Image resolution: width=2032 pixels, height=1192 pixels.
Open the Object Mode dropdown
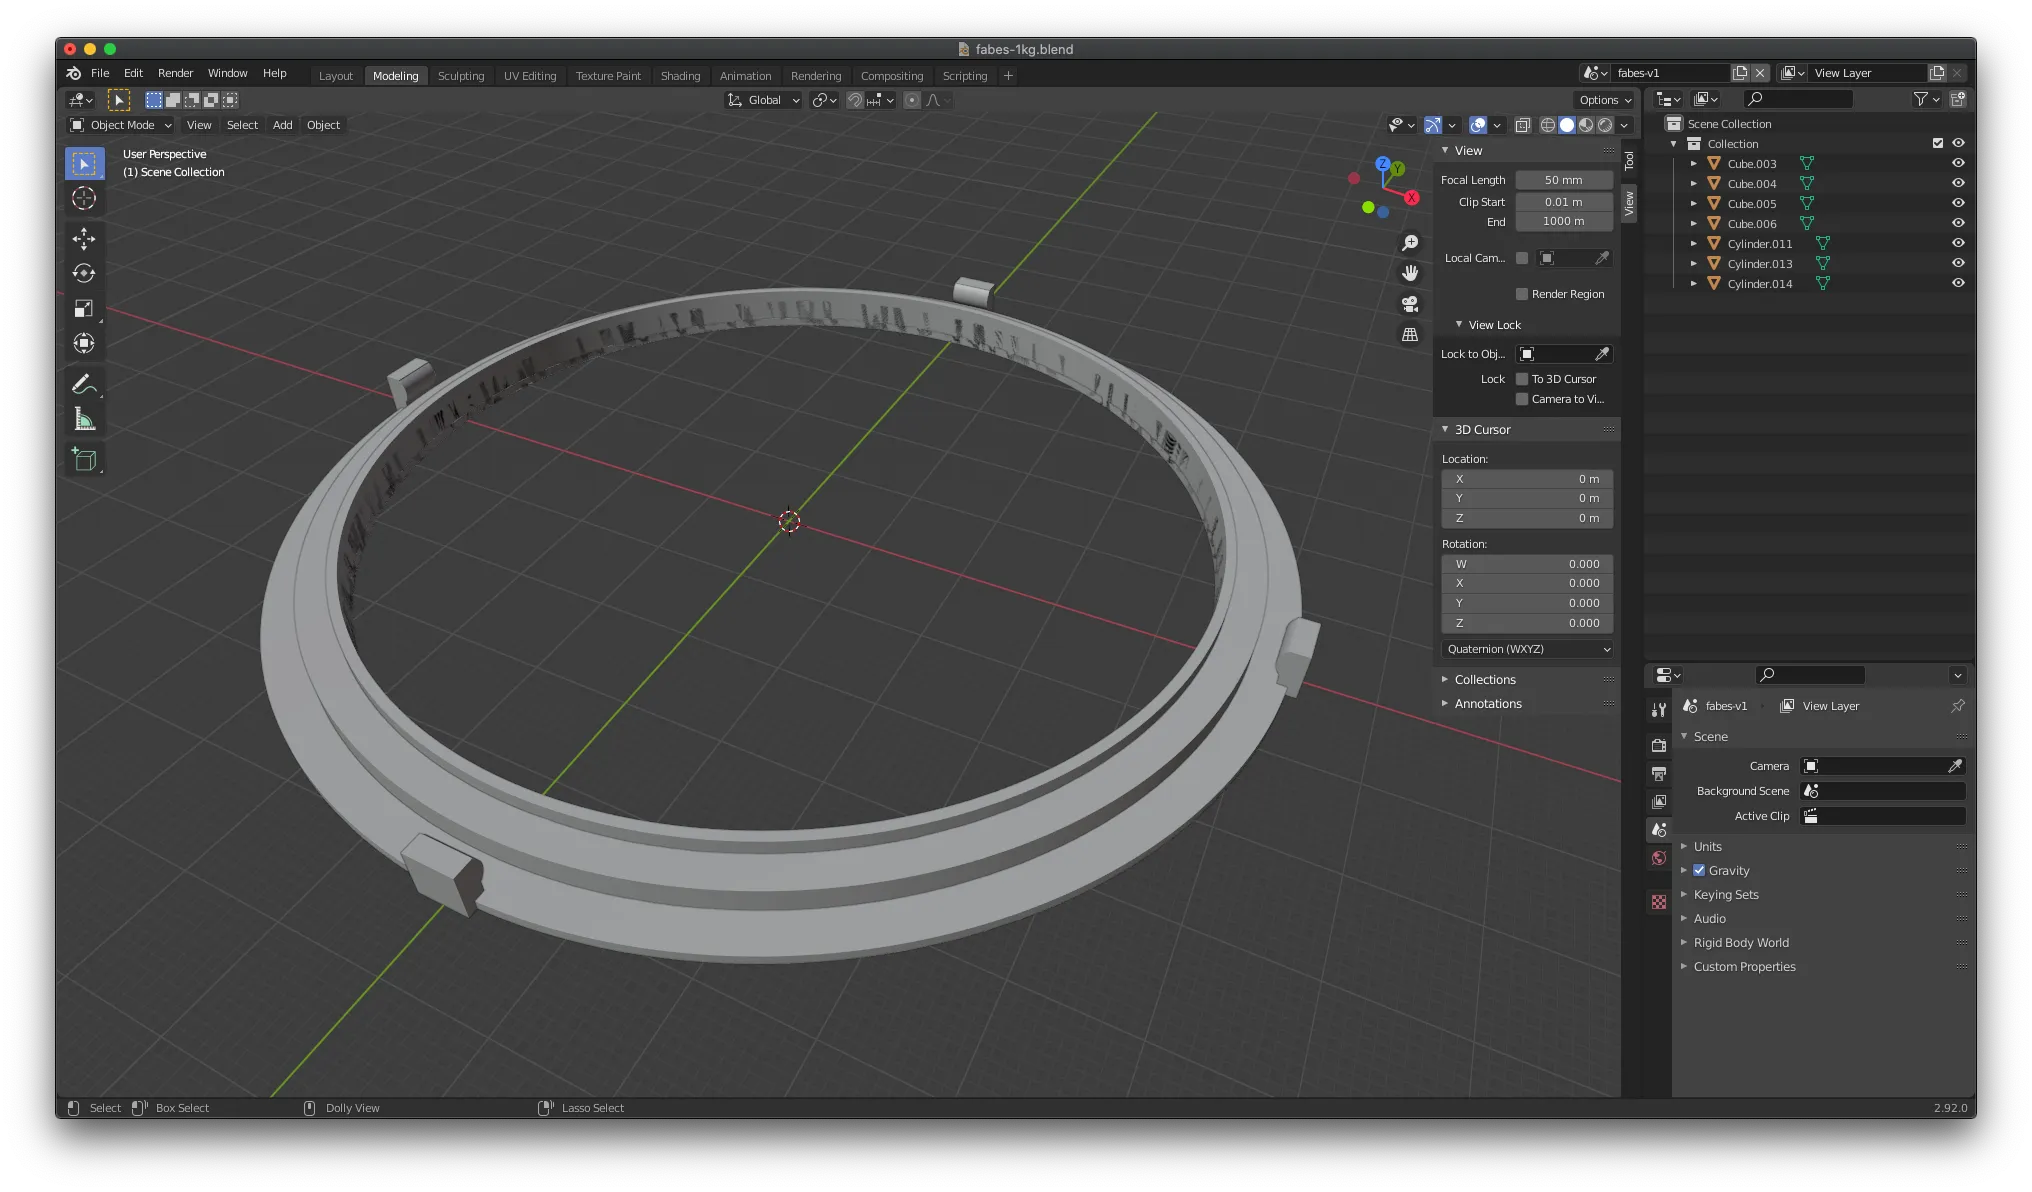click(x=121, y=125)
